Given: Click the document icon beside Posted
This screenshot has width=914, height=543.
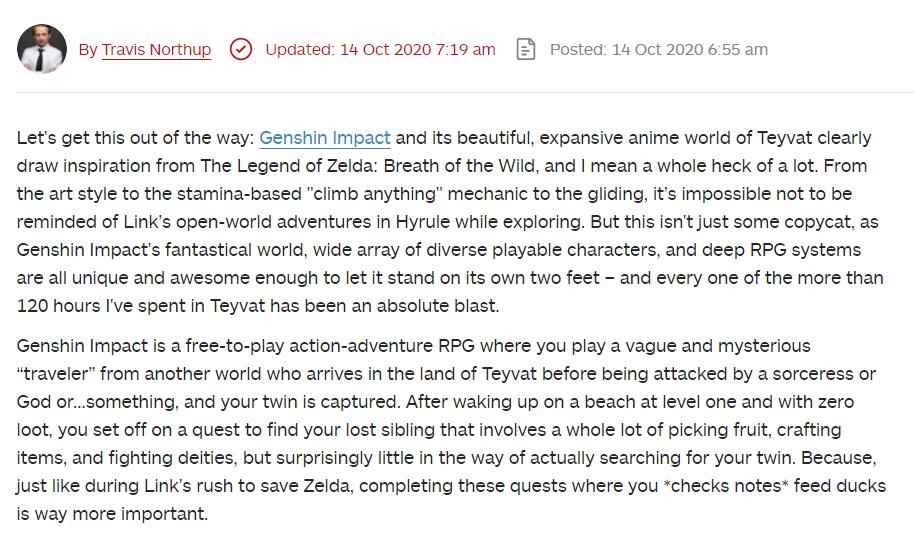Looking at the screenshot, I should point(526,49).
